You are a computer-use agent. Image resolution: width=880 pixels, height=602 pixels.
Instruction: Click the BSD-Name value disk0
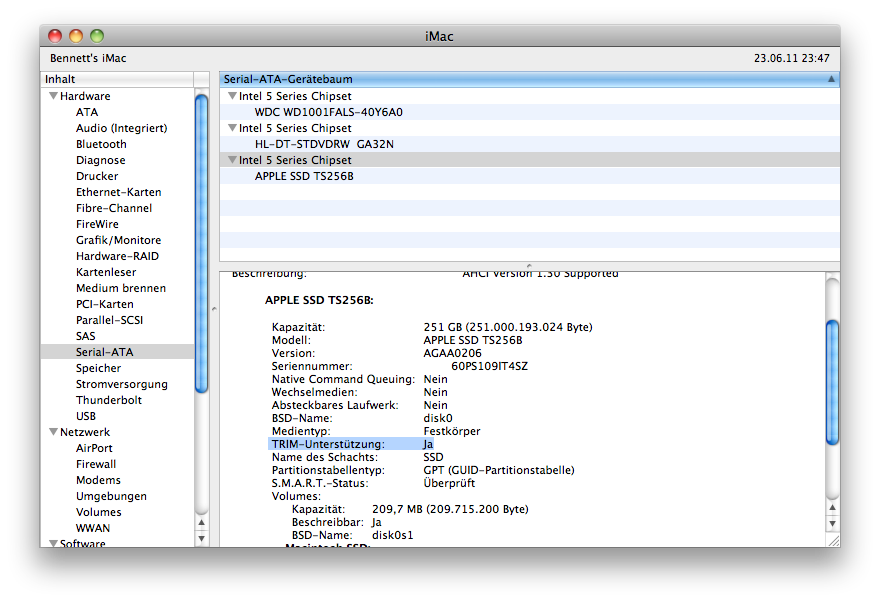438,419
